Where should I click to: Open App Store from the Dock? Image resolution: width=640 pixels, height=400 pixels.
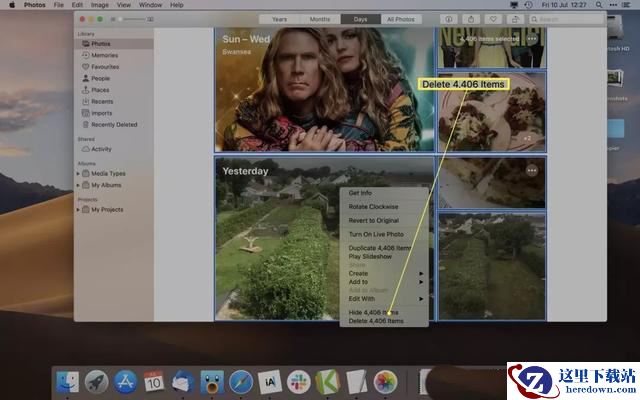click(125, 382)
